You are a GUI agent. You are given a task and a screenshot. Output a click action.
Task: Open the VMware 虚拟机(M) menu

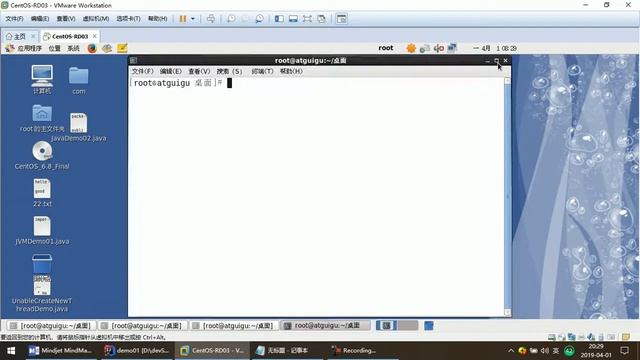(96, 19)
